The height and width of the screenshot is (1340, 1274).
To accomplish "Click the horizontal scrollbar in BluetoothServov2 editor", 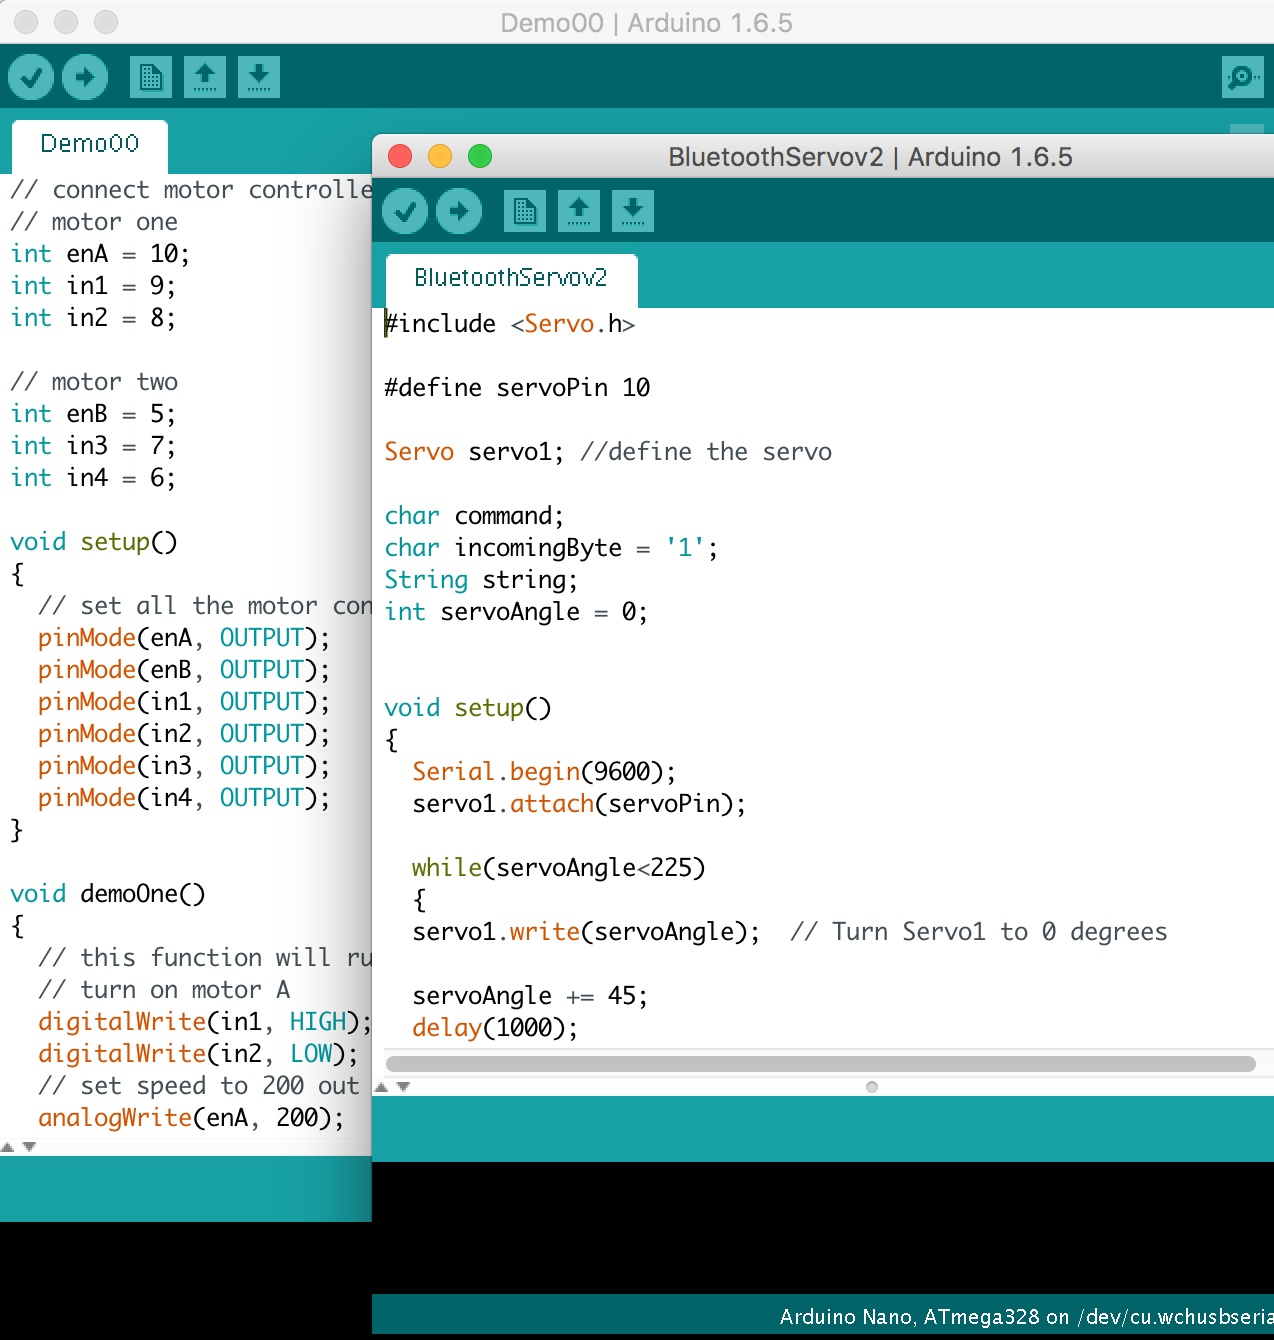I will (820, 1064).
